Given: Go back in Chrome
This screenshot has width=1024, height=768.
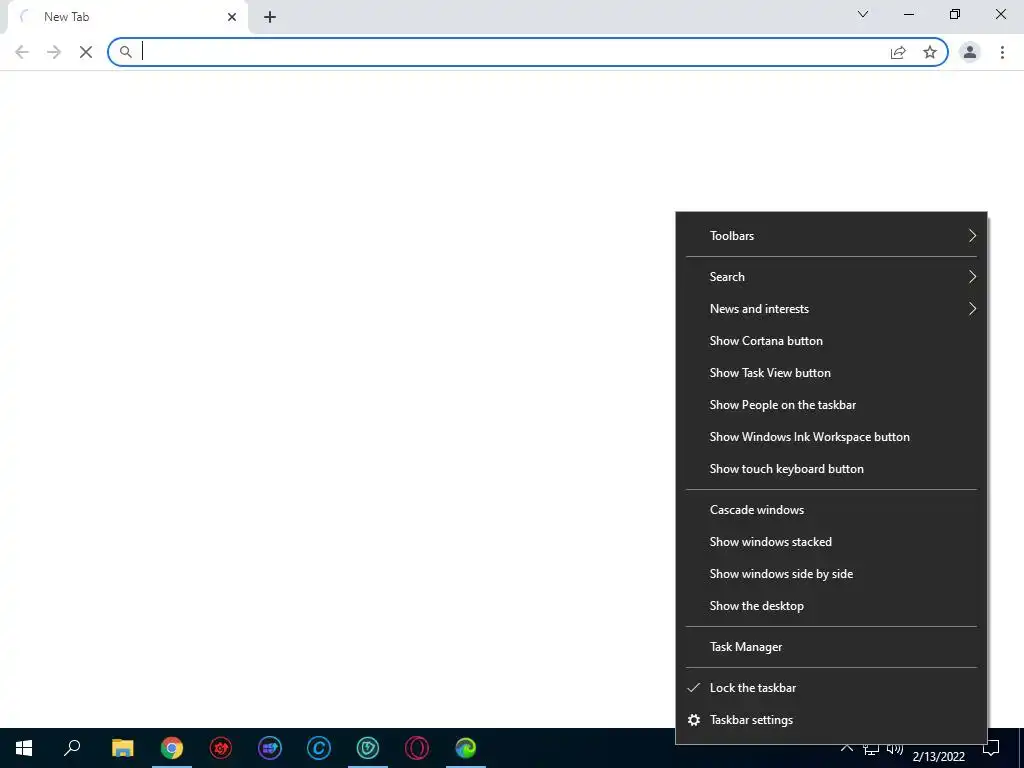Looking at the screenshot, I should (22, 52).
